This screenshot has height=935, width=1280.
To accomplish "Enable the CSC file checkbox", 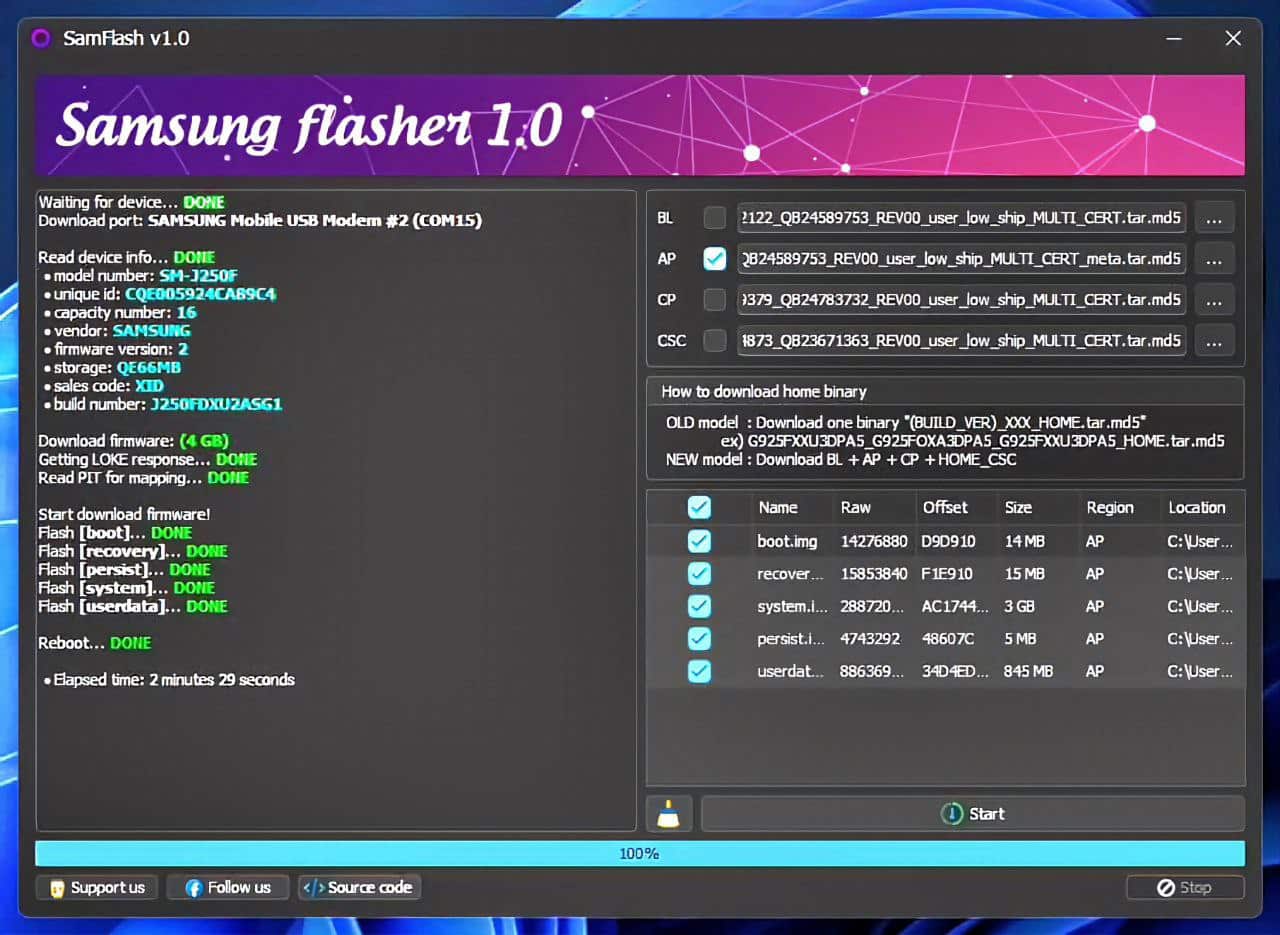I will [x=714, y=341].
